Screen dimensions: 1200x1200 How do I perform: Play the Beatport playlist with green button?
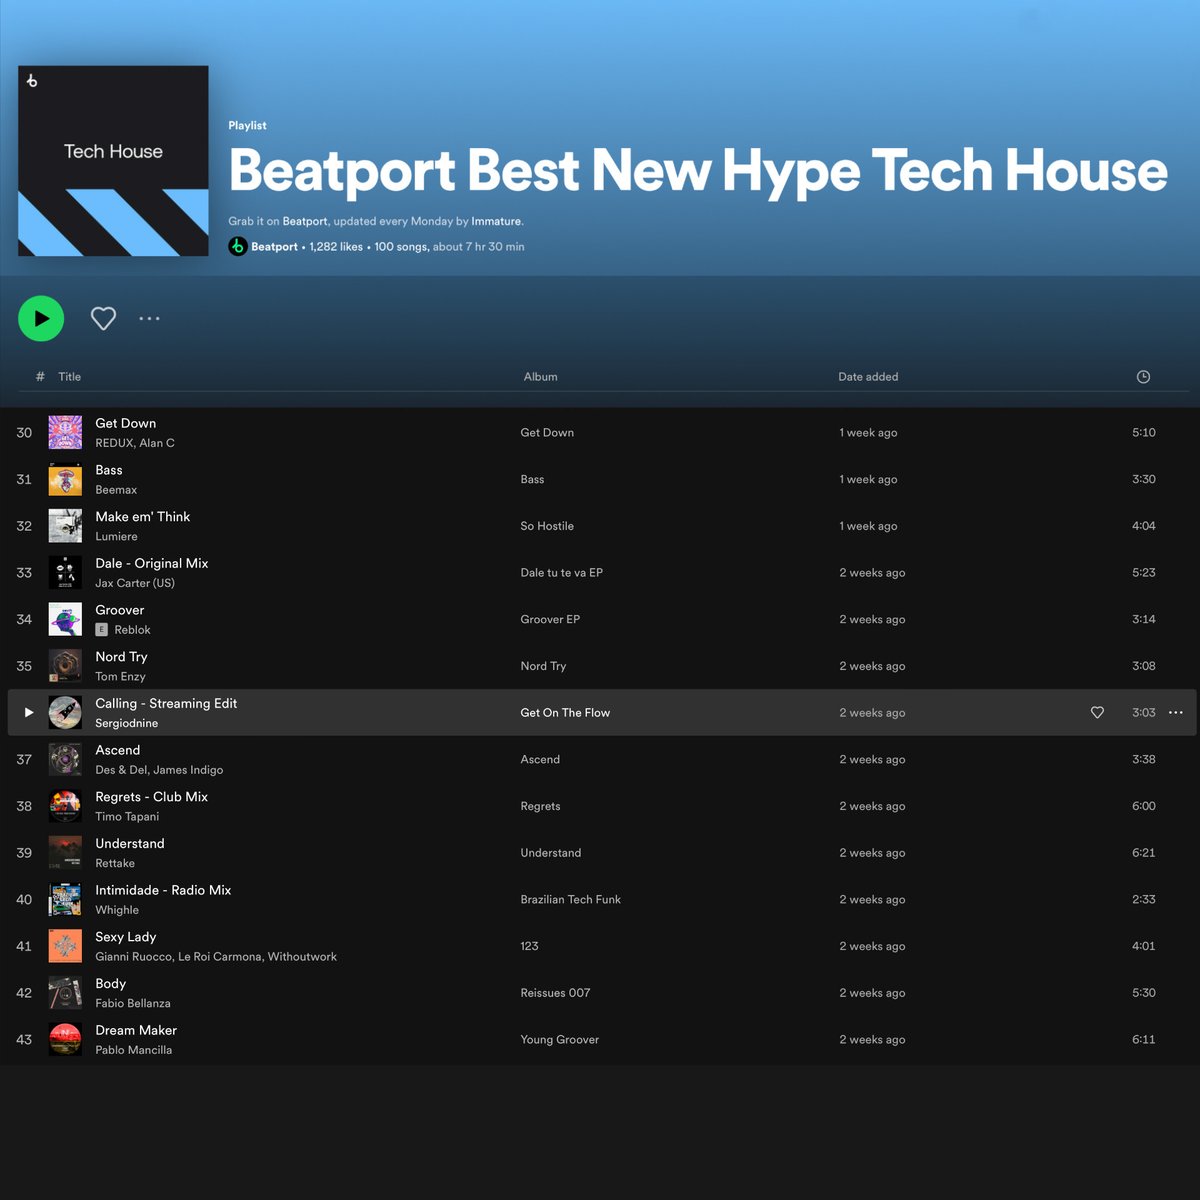(41, 319)
